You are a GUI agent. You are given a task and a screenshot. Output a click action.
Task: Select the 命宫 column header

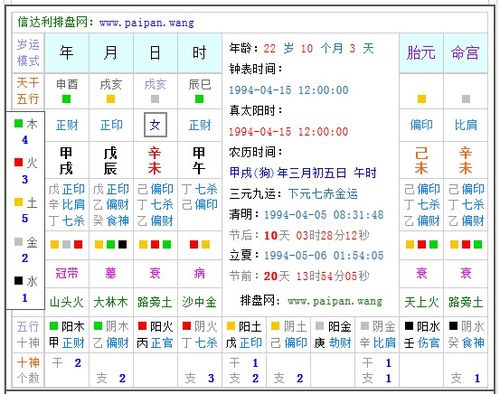(x=465, y=53)
